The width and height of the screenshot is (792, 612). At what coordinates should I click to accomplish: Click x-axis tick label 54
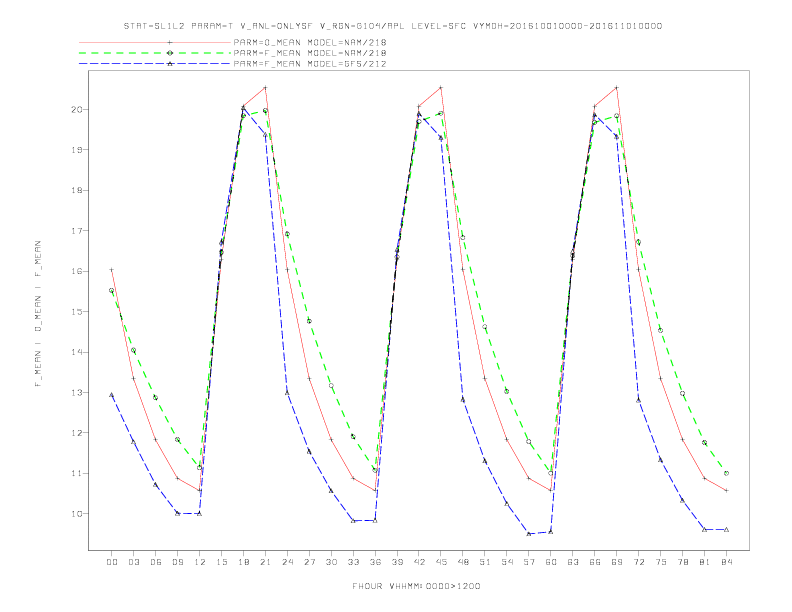(507, 562)
